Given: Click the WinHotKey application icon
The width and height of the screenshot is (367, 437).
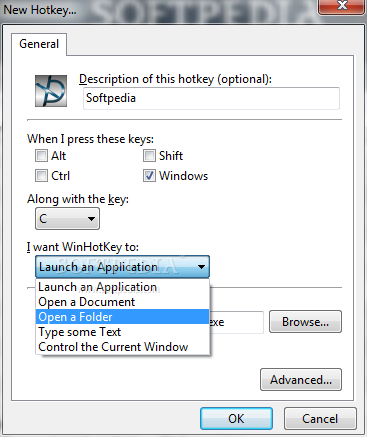Looking at the screenshot, I should tap(51, 91).
